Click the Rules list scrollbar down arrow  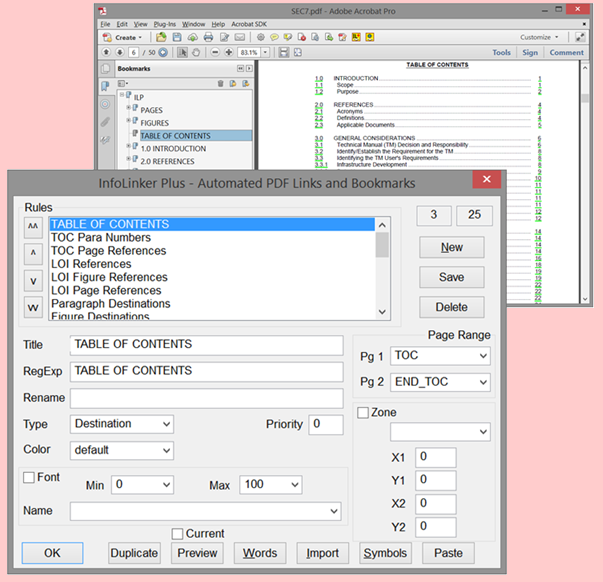(382, 312)
